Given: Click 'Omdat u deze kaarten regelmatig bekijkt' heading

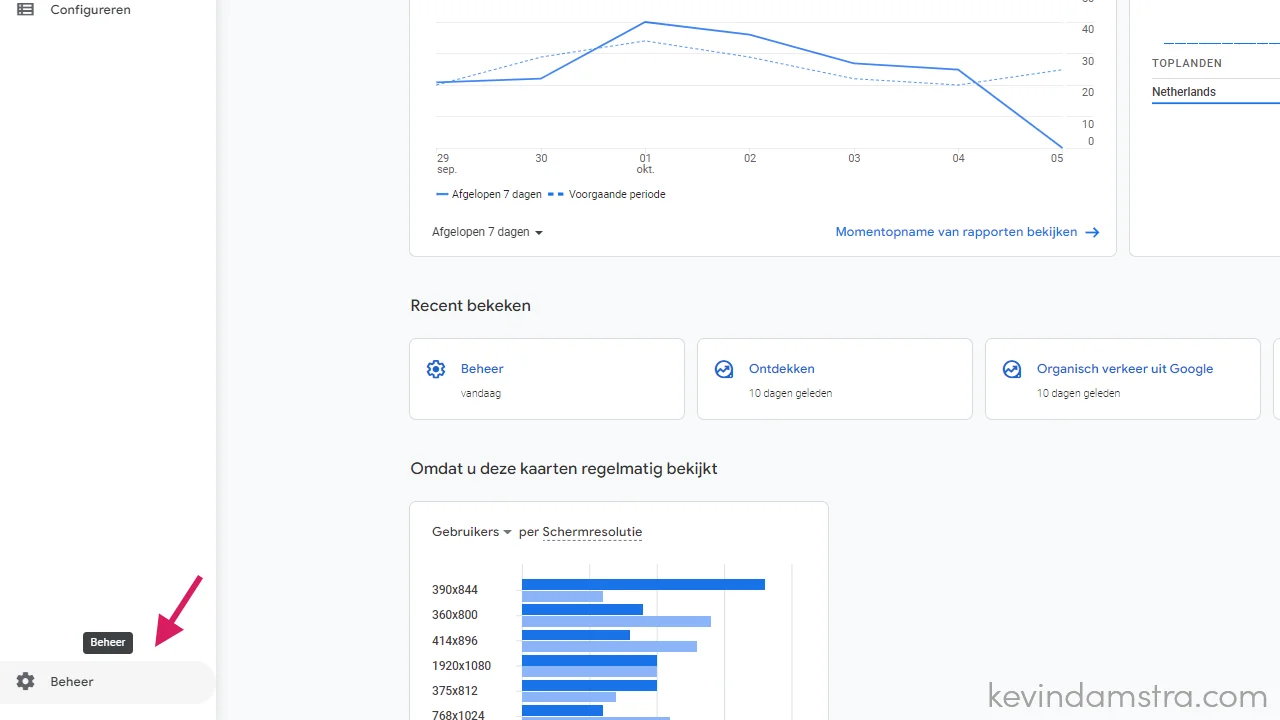Looking at the screenshot, I should (564, 469).
